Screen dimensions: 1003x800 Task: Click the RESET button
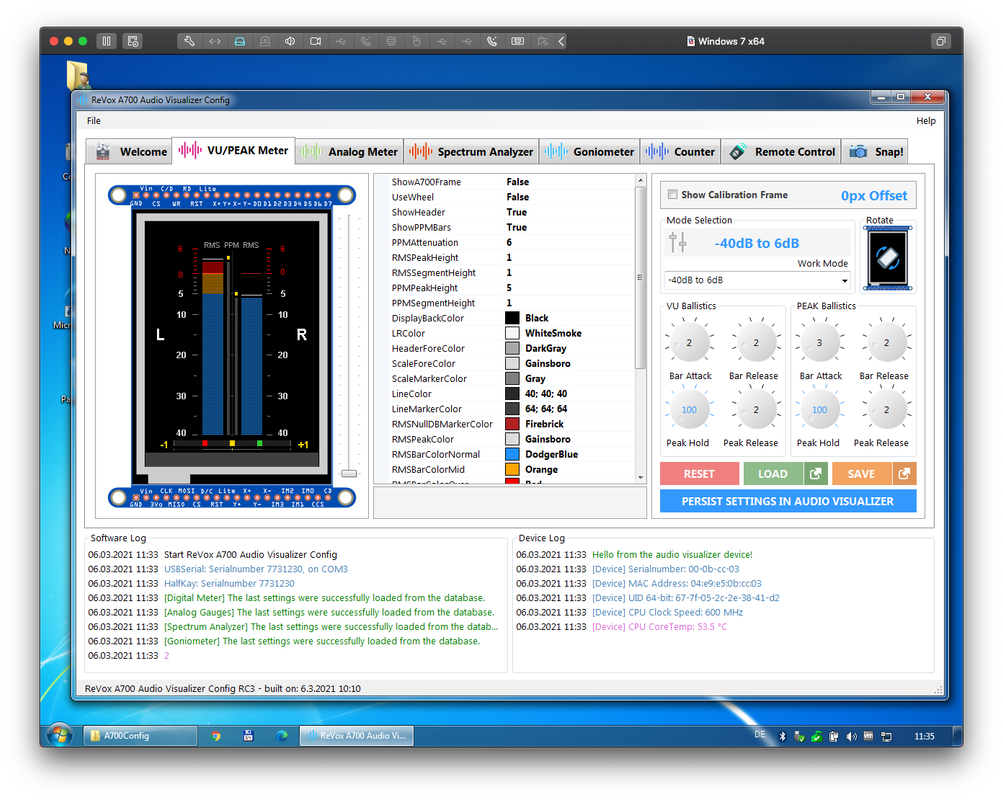(x=699, y=474)
